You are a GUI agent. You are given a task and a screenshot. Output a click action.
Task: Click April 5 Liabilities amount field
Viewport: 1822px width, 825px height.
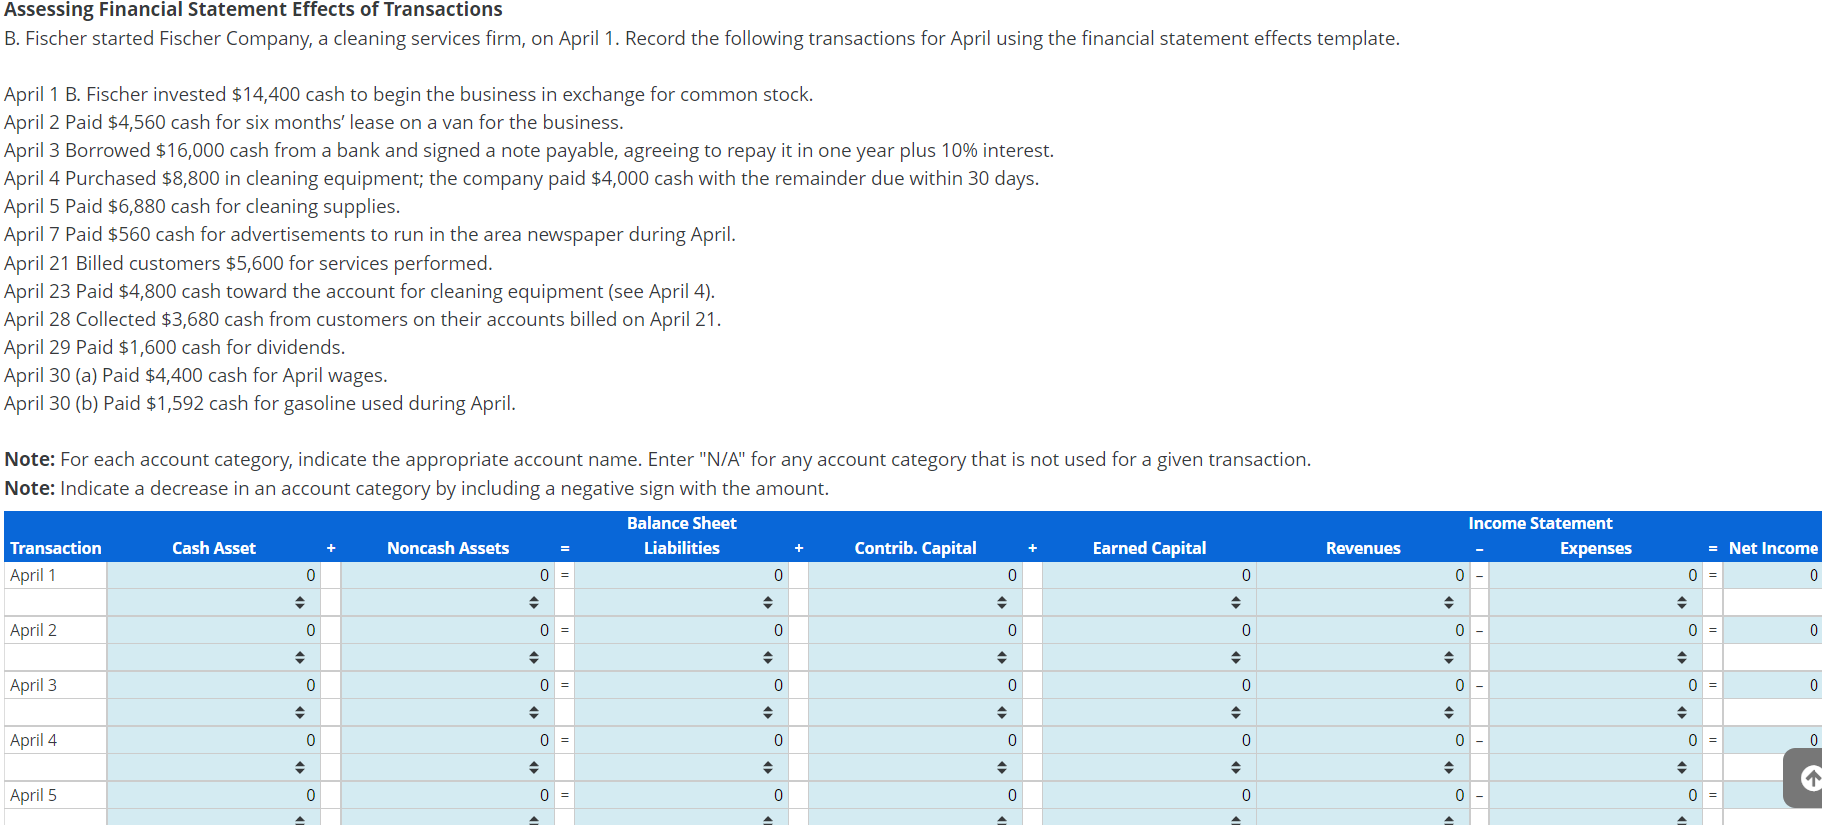click(681, 795)
